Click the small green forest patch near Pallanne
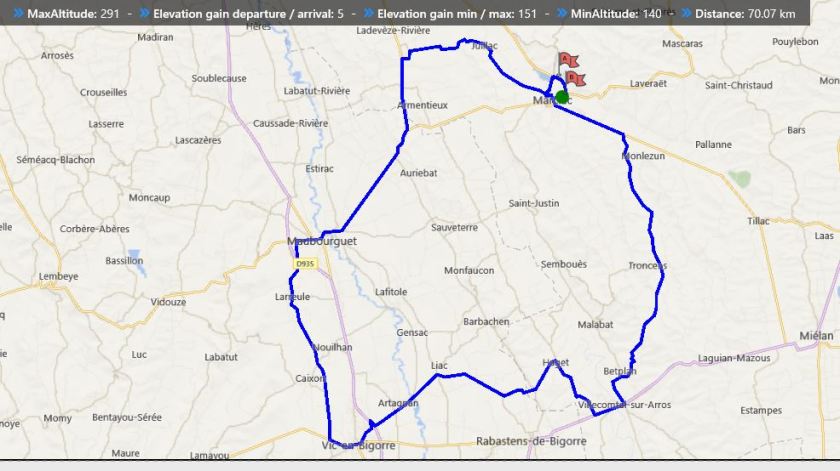 coord(739,178)
